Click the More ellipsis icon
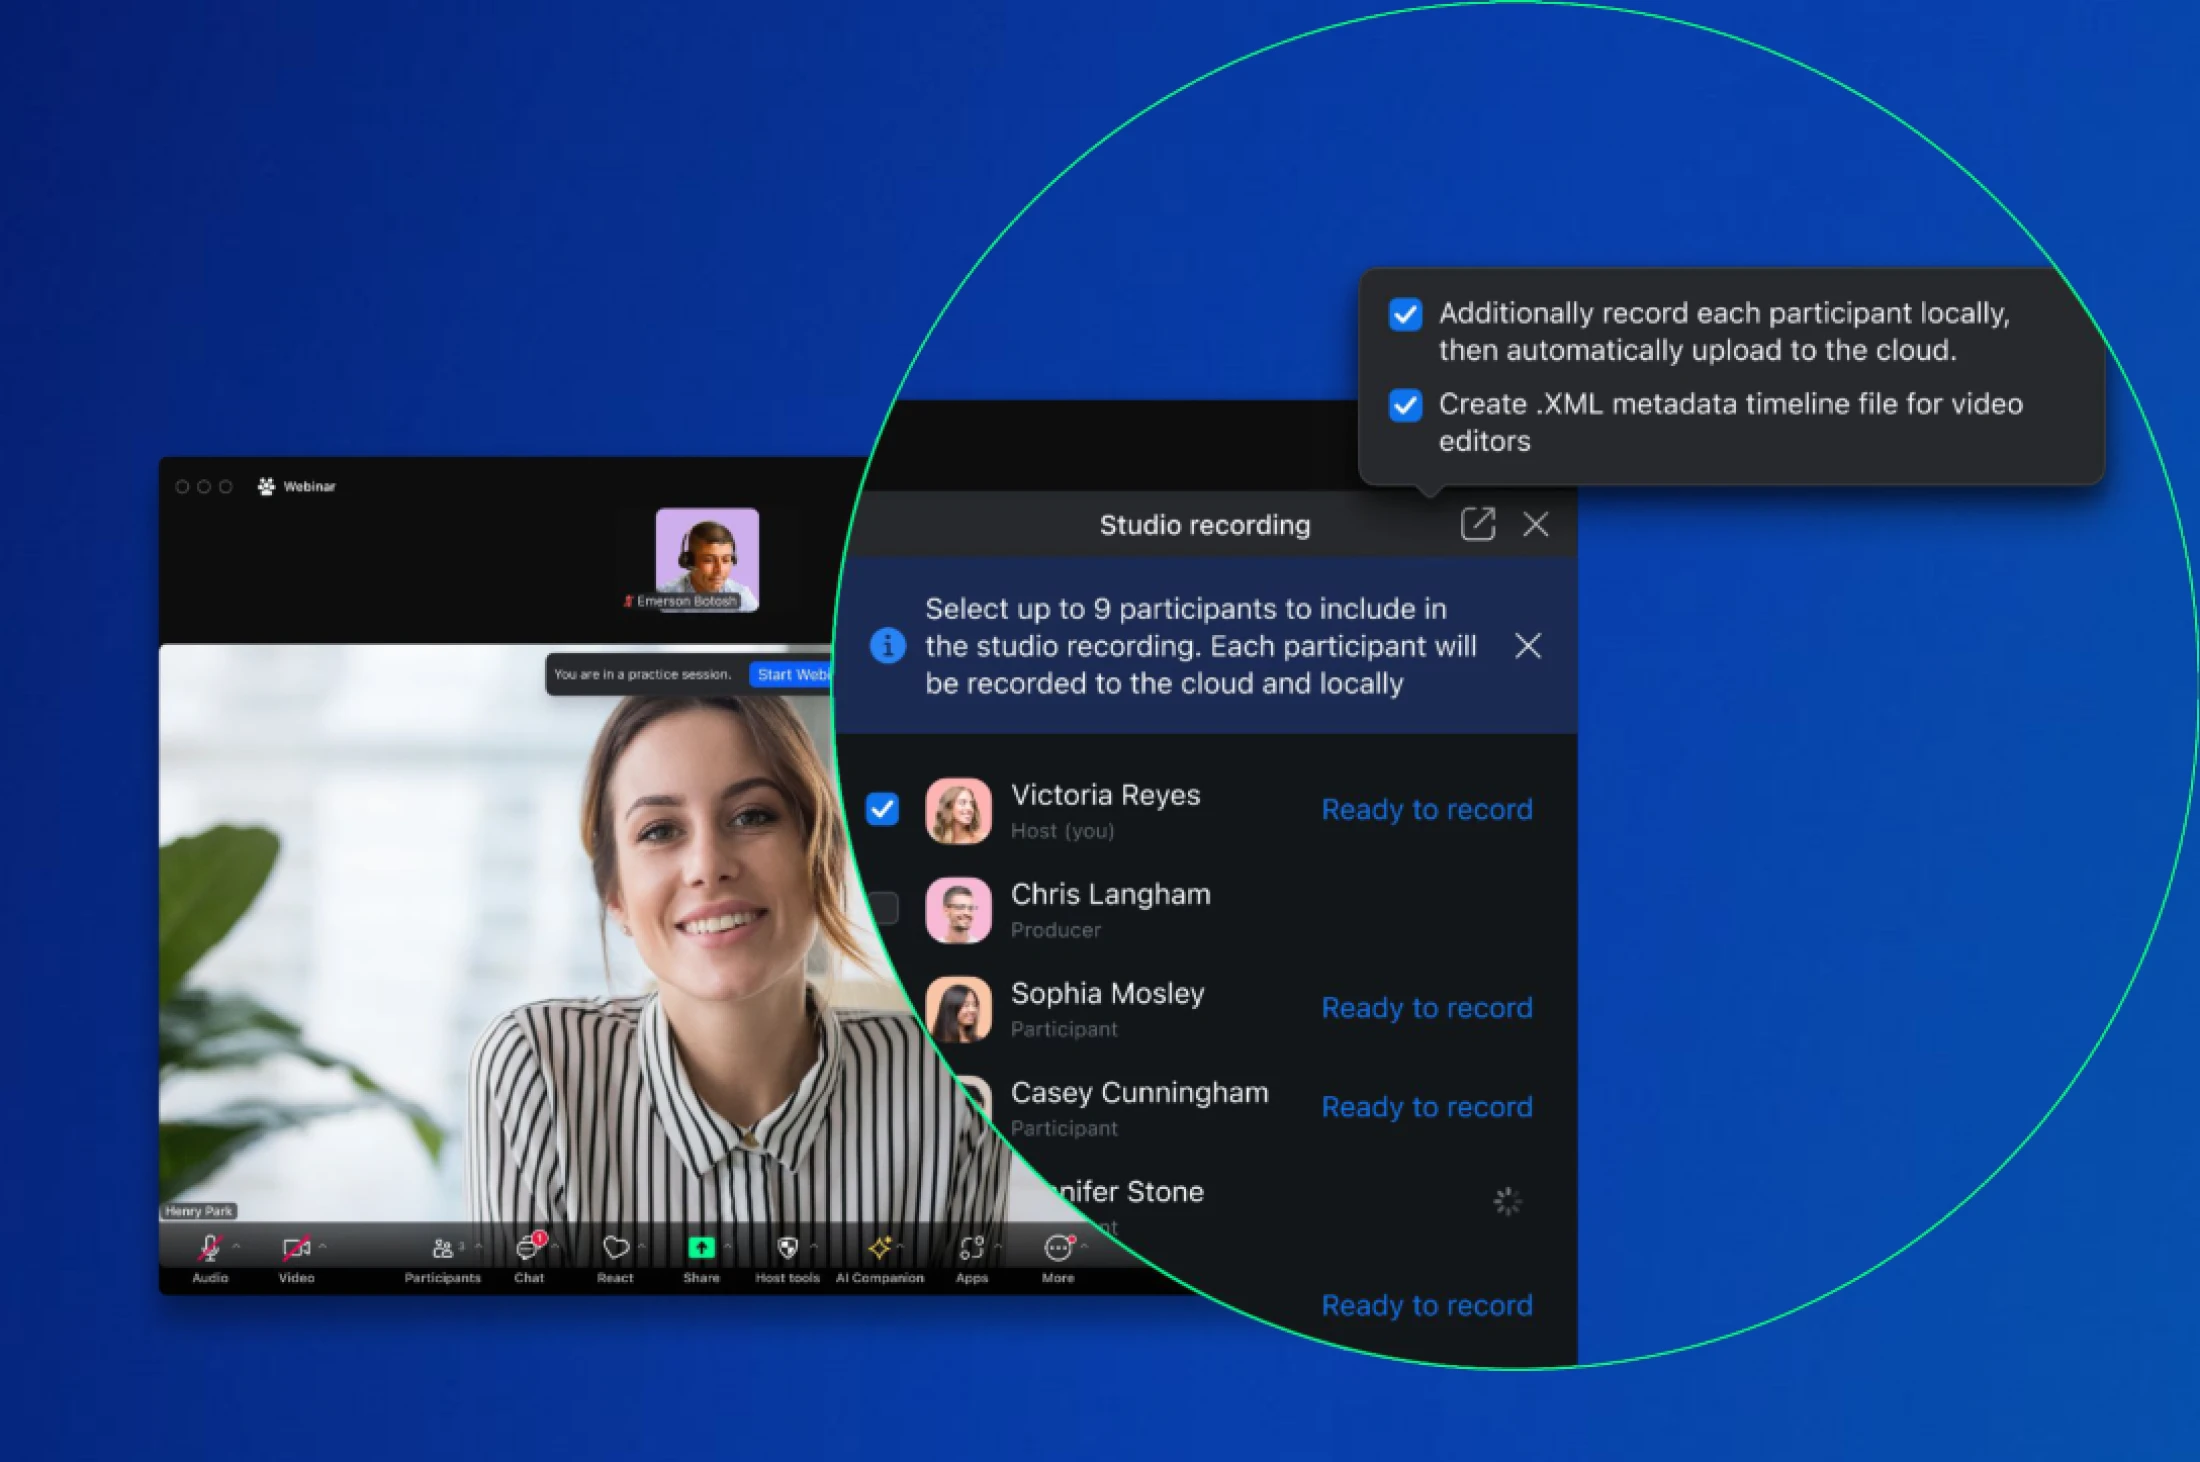Screen dimensions: 2200x1462 tap(1058, 1247)
